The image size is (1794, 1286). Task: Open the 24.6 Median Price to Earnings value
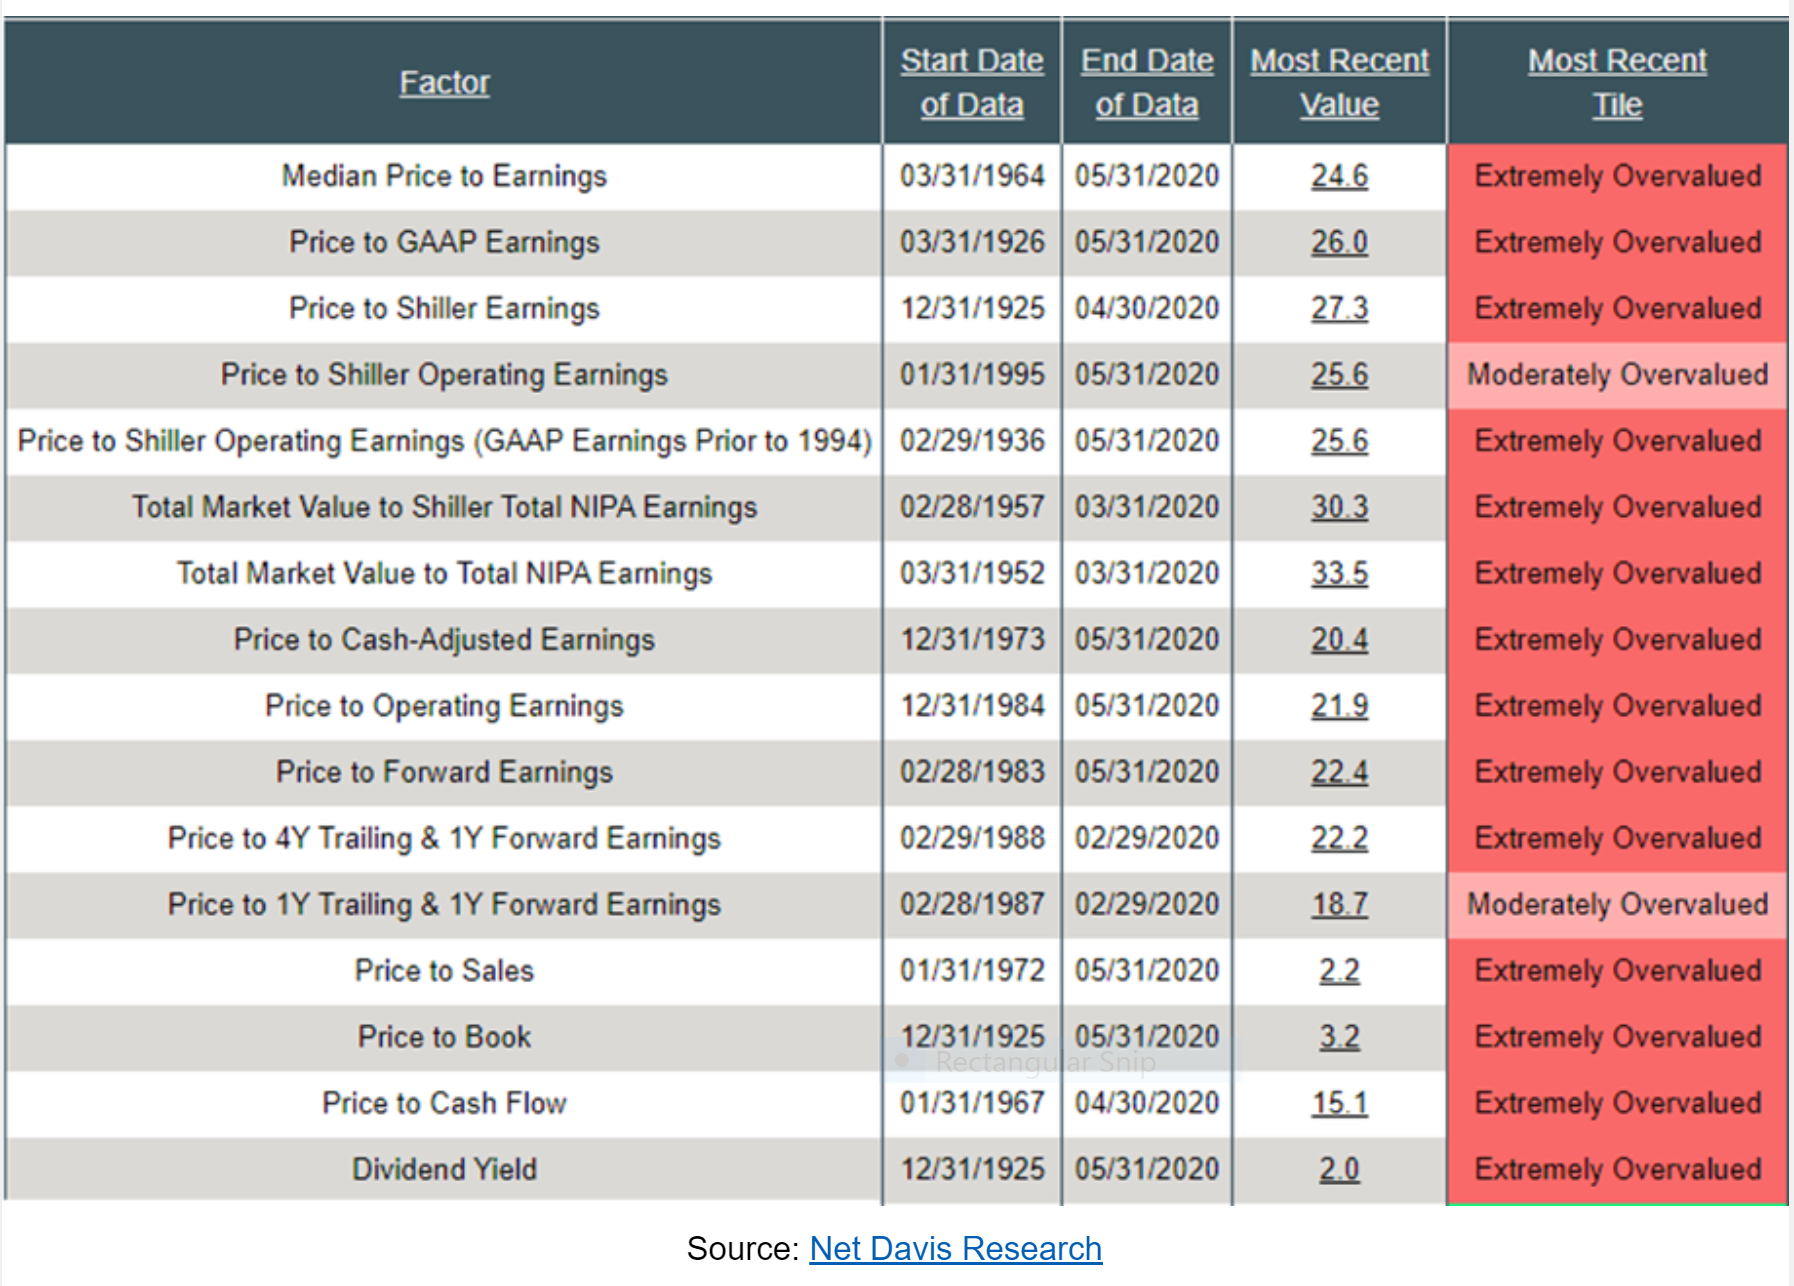pos(1339,176)
